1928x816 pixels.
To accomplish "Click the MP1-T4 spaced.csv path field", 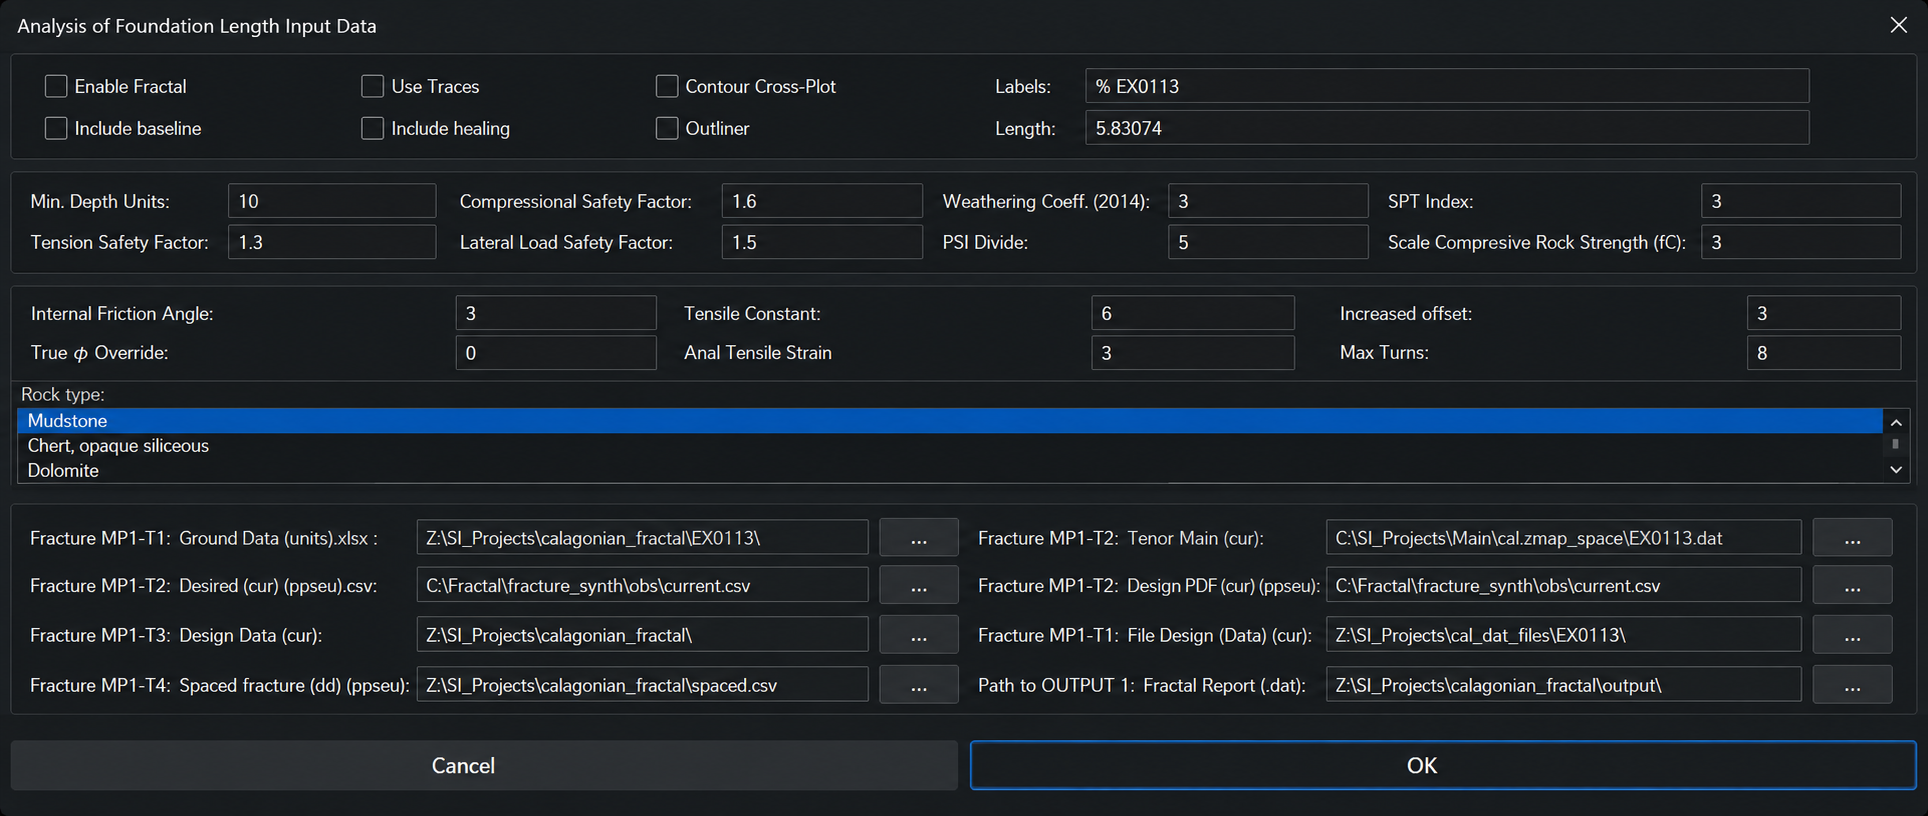I will point(642,685).
